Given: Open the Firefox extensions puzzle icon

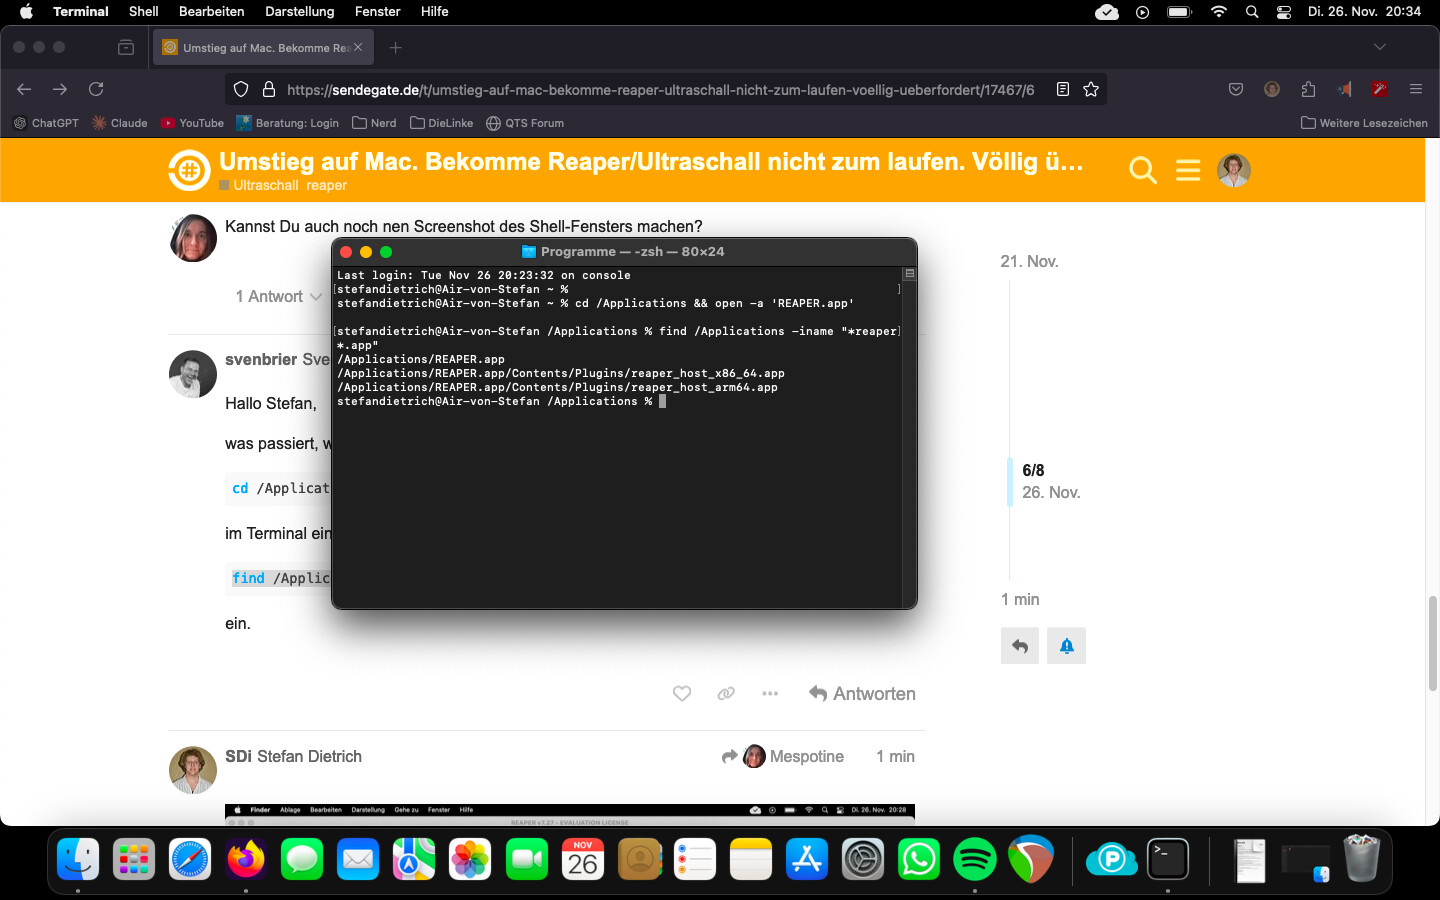Looking at the screenshot, I should tap(1308, 89).
